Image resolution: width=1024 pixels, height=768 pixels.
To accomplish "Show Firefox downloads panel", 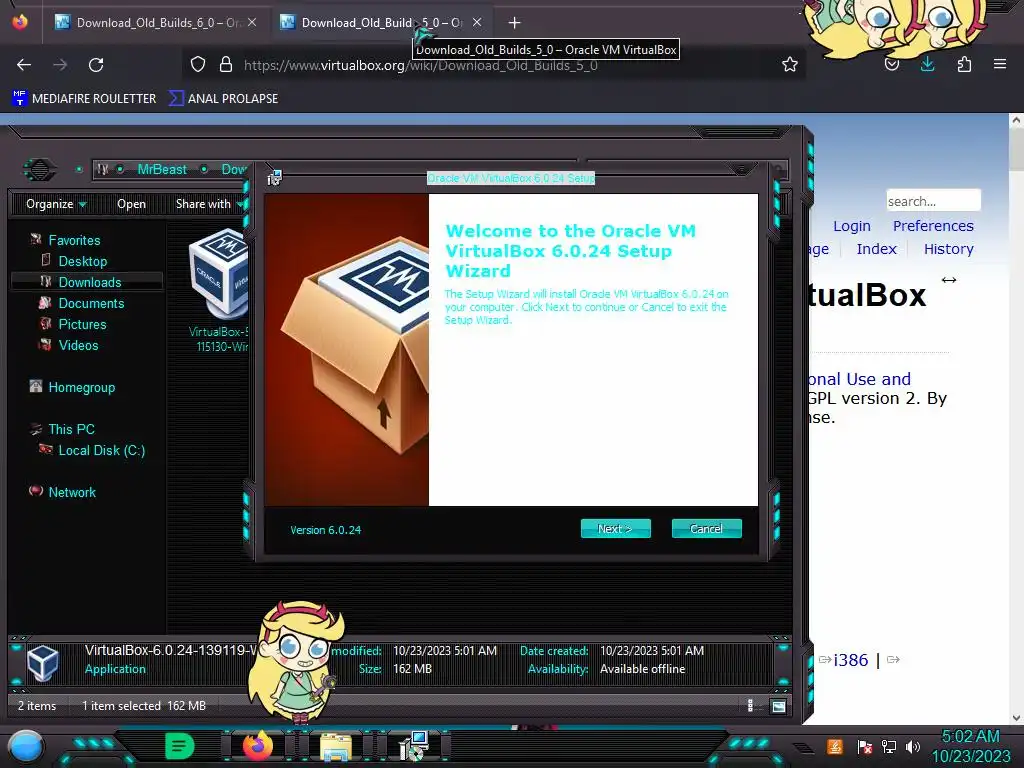I will pos(927,64).
